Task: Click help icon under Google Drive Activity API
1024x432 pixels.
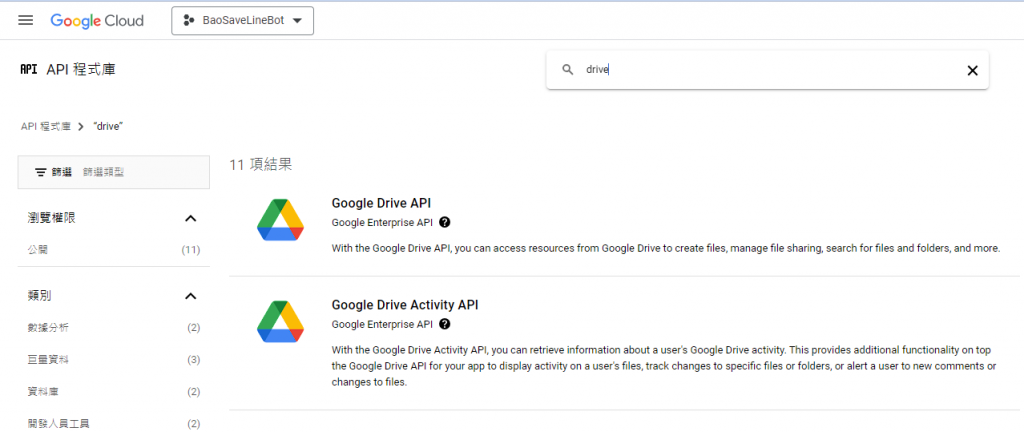Action: (x=445, y=324)
